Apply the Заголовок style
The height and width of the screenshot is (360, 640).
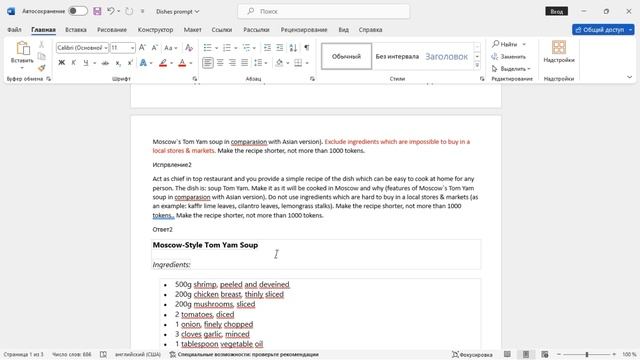click(x=447, y=56)
